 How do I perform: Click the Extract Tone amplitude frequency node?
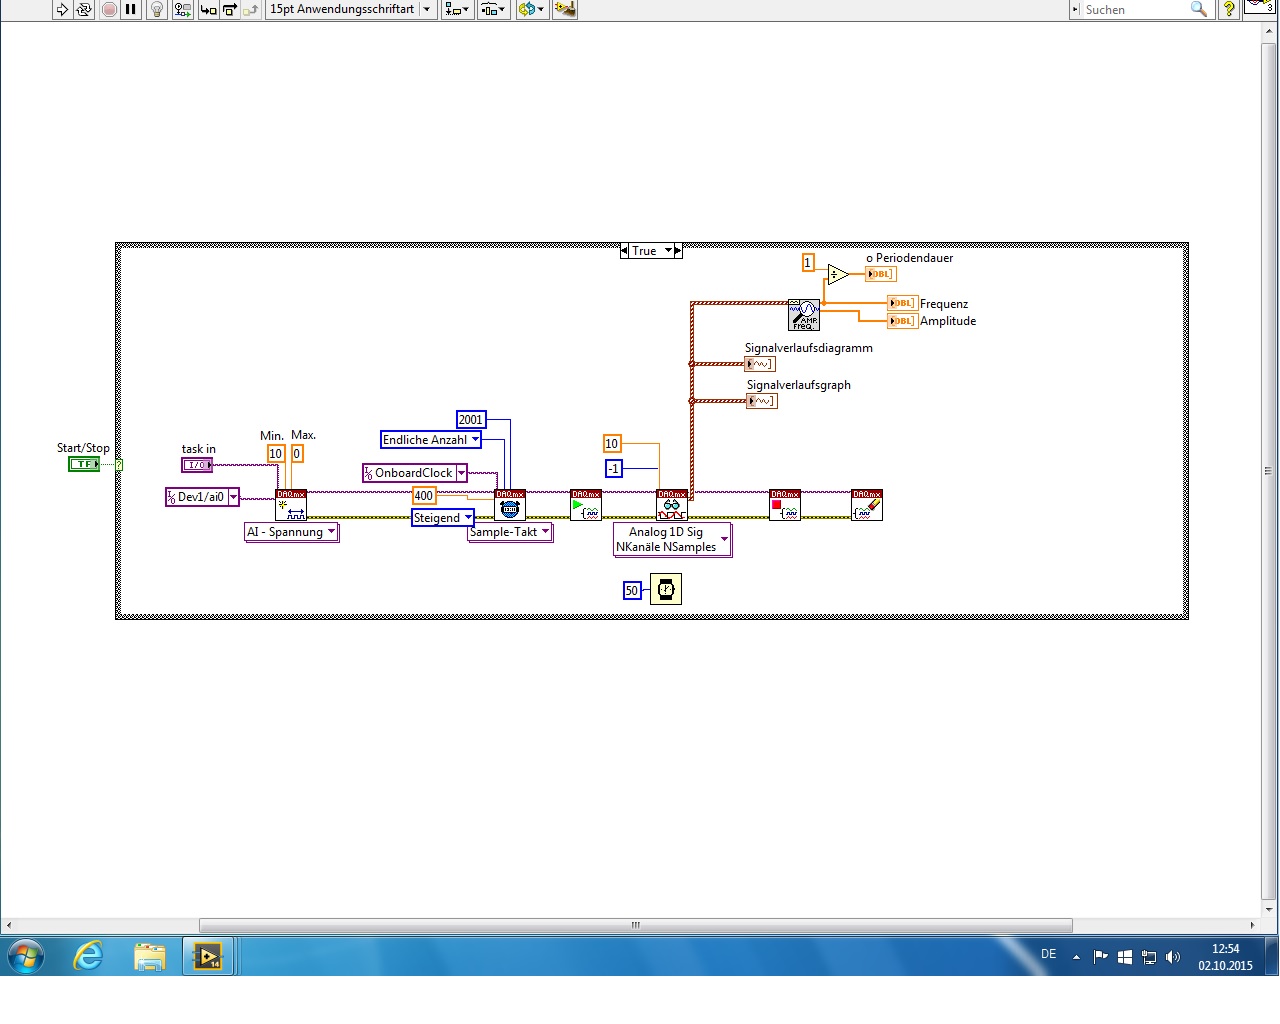coord(804,315)
